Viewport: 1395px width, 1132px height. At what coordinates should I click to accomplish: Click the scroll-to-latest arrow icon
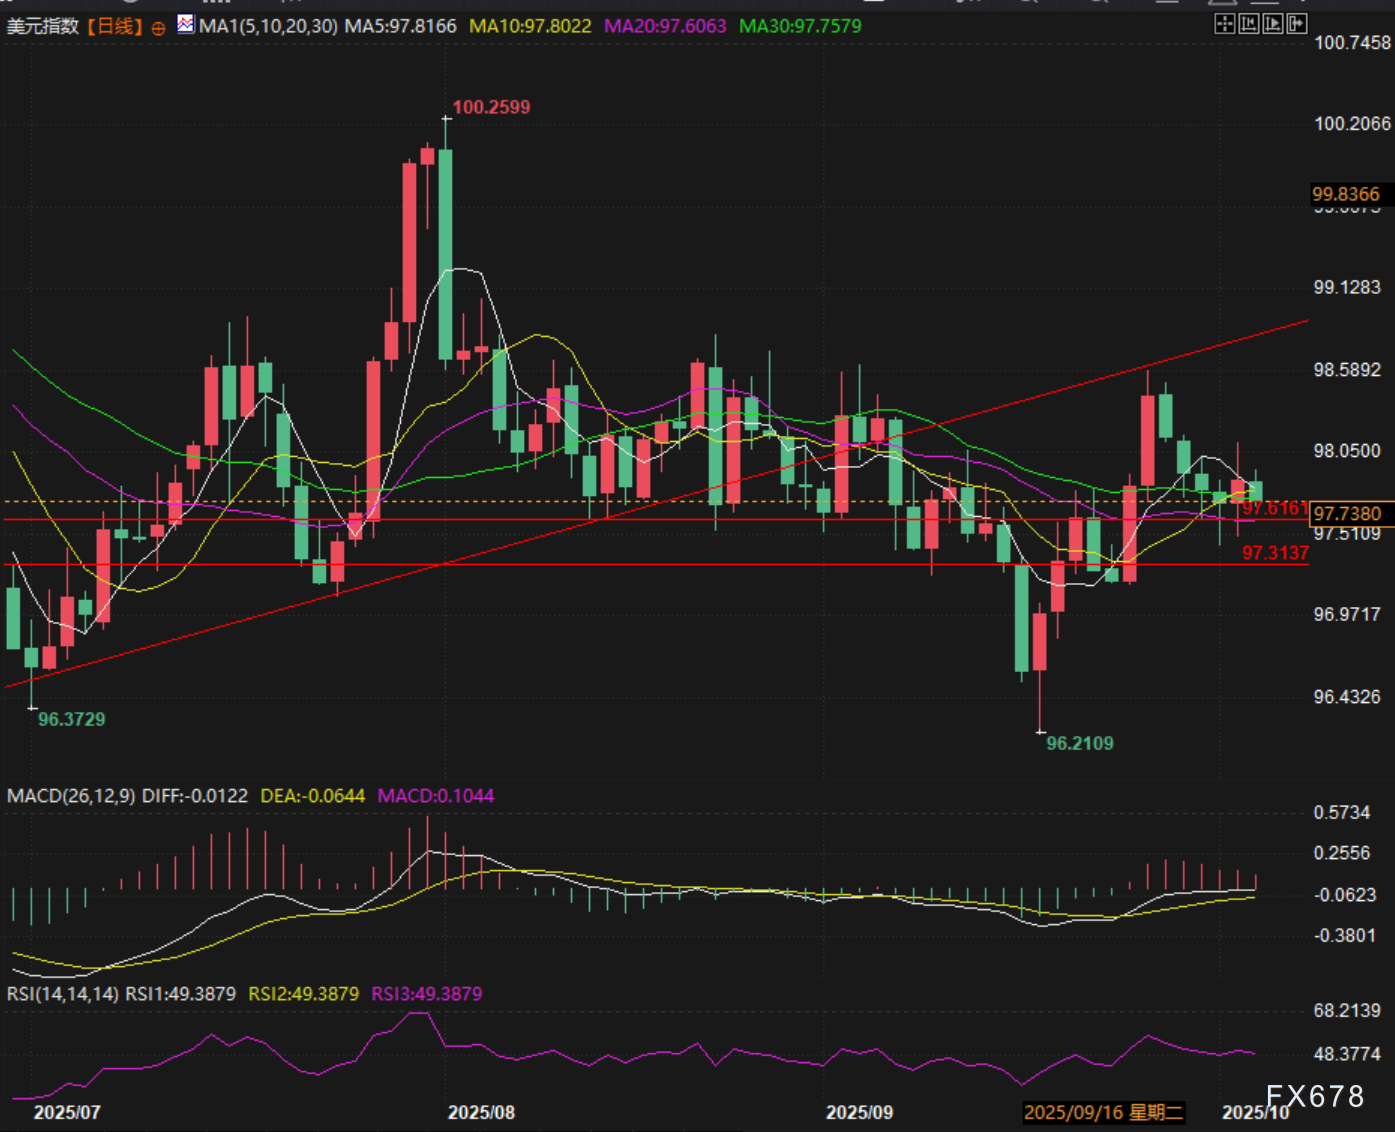[1297, 24]
